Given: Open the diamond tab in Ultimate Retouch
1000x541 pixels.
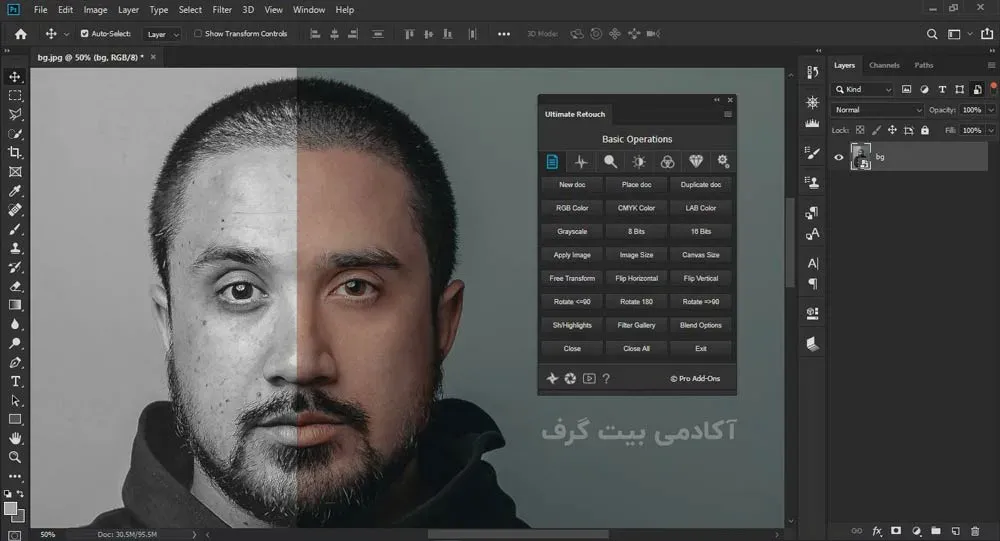Looking at the screenshot, I should [696, 162].
